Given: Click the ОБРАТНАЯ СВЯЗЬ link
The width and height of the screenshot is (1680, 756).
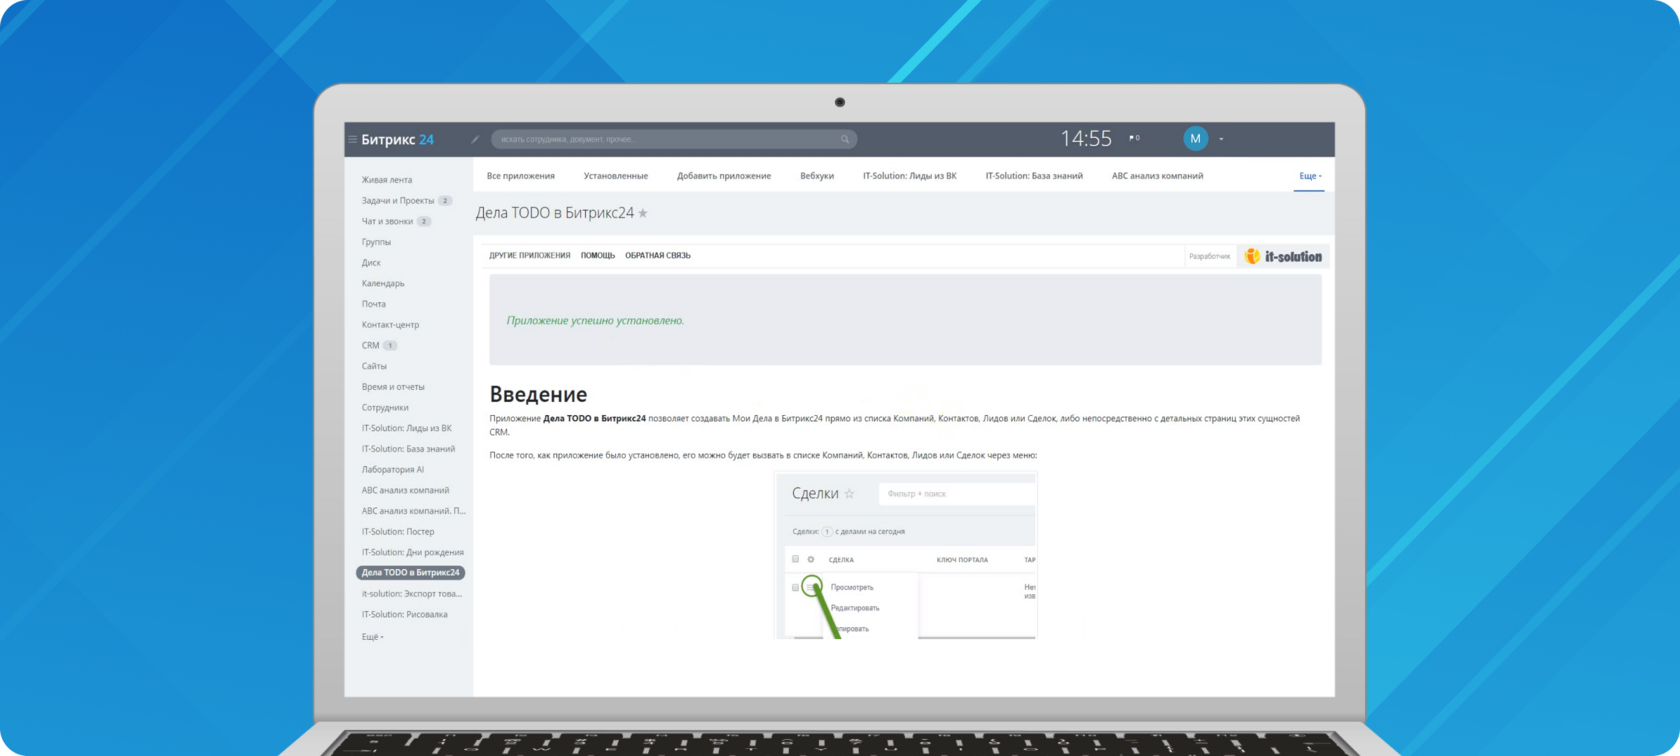Looking at the screenshot, I should click(x=658, y=256).
